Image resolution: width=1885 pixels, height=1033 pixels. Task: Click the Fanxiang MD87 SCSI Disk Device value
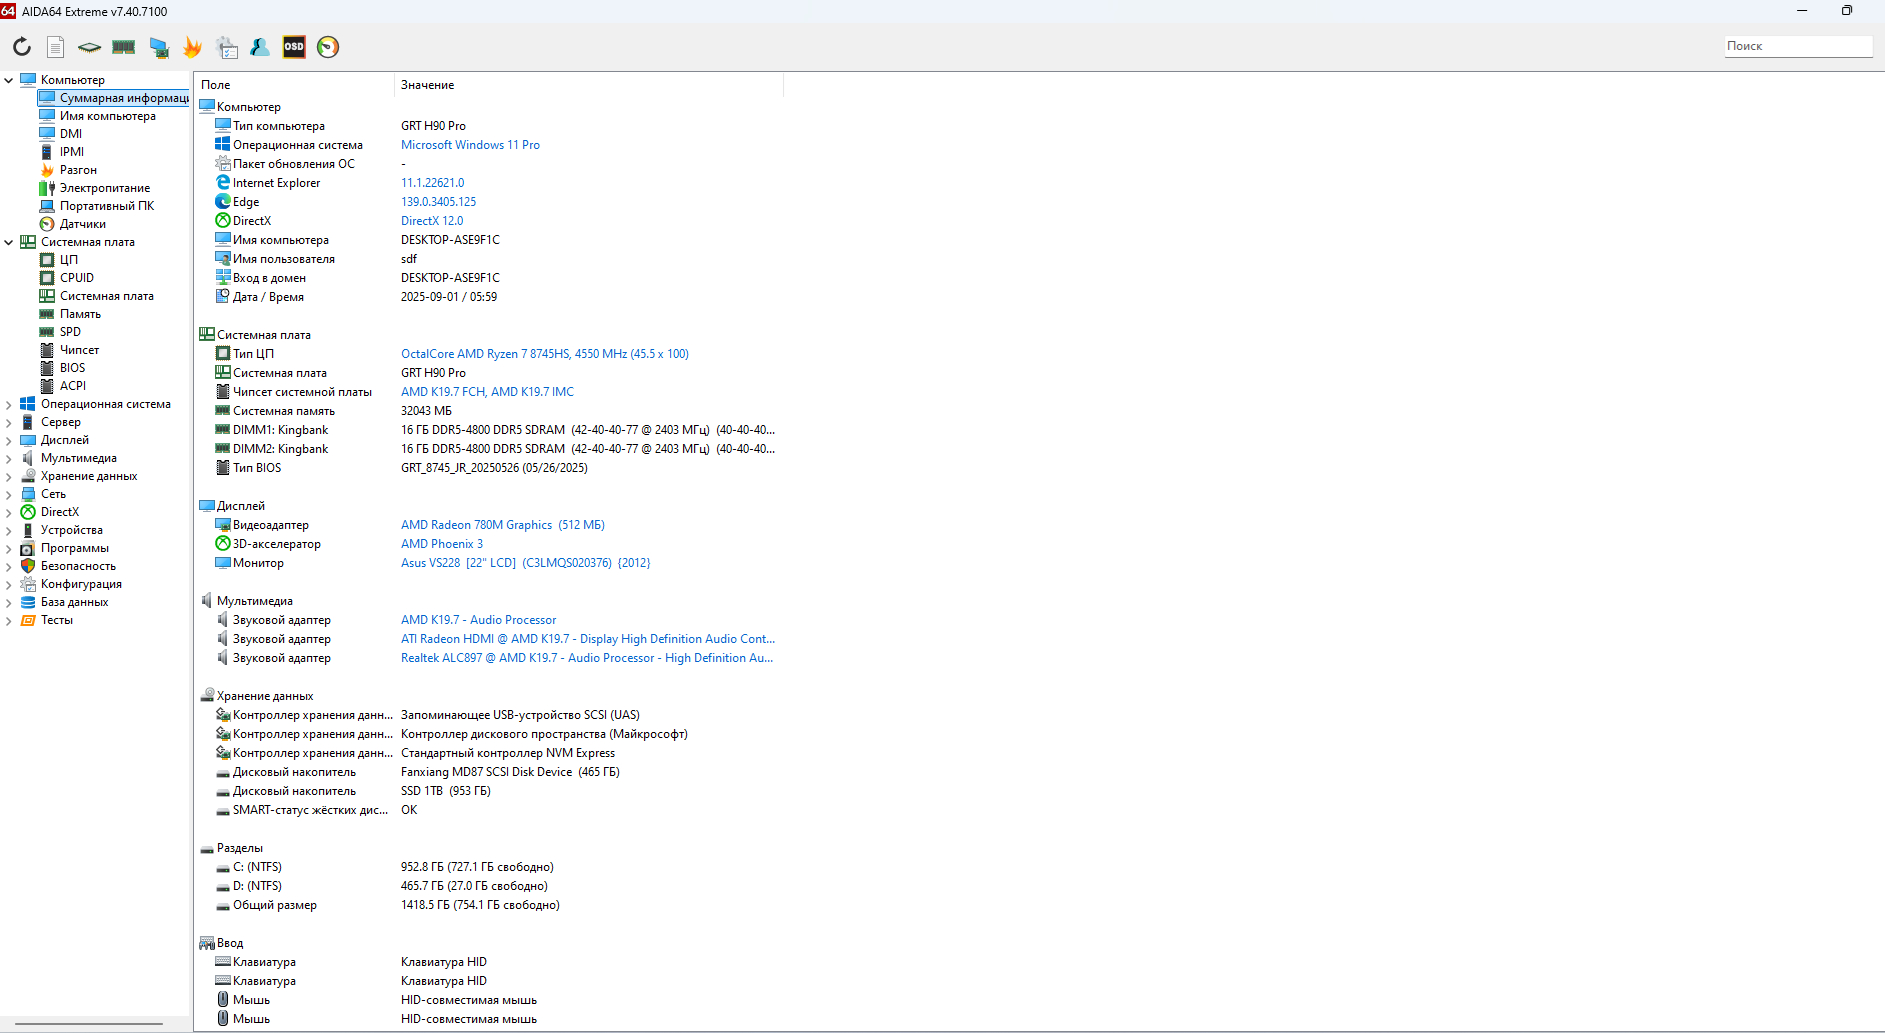coord(510,772)
